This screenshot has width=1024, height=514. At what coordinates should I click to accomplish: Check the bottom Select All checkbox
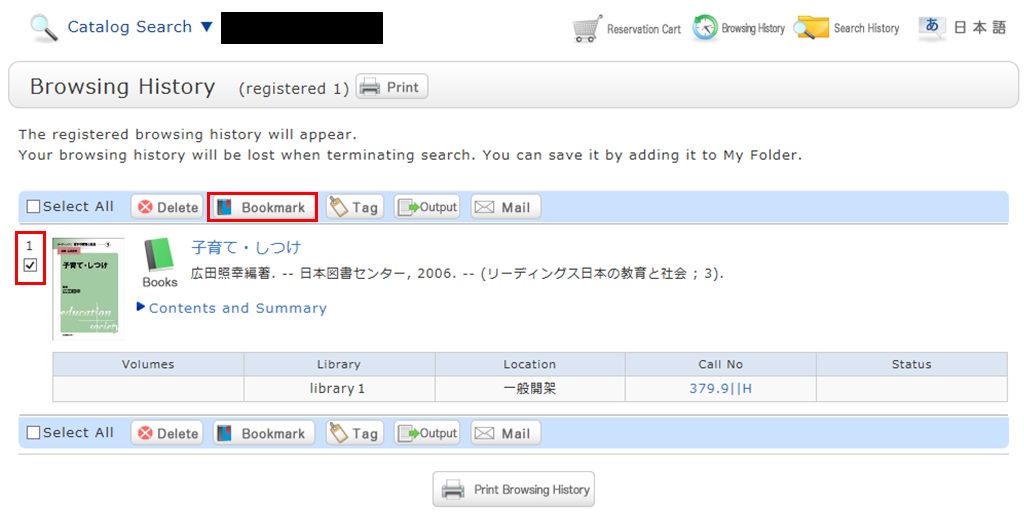[33, 433]
